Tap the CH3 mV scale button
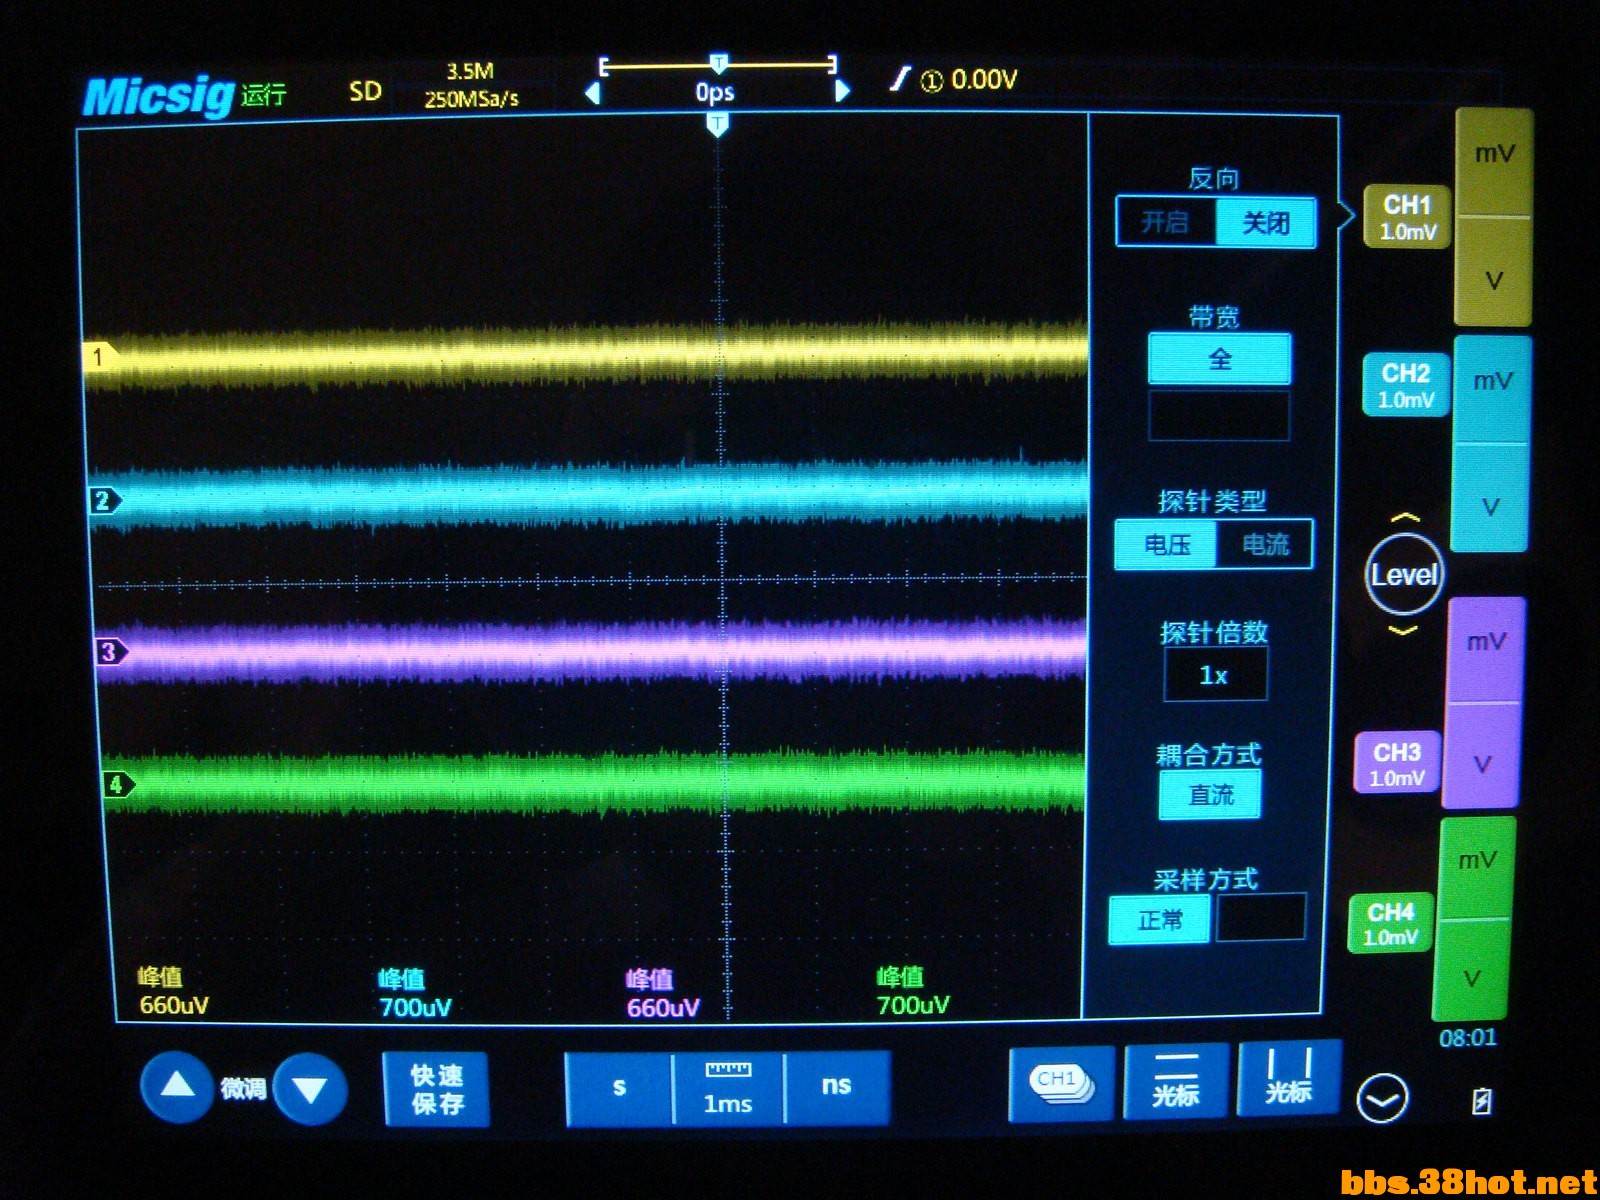The width and height of the screenshot is (1600, 1200). (x=1486, y=651)
